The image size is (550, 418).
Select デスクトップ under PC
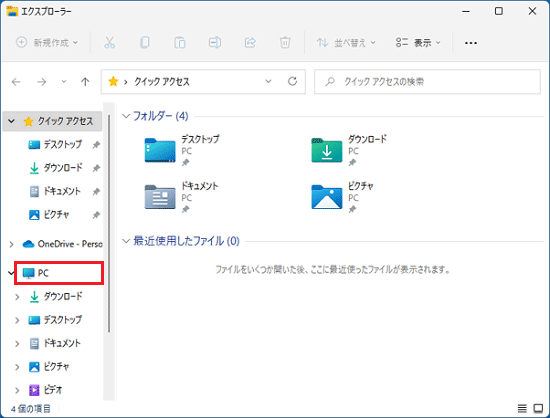point(62,320)
